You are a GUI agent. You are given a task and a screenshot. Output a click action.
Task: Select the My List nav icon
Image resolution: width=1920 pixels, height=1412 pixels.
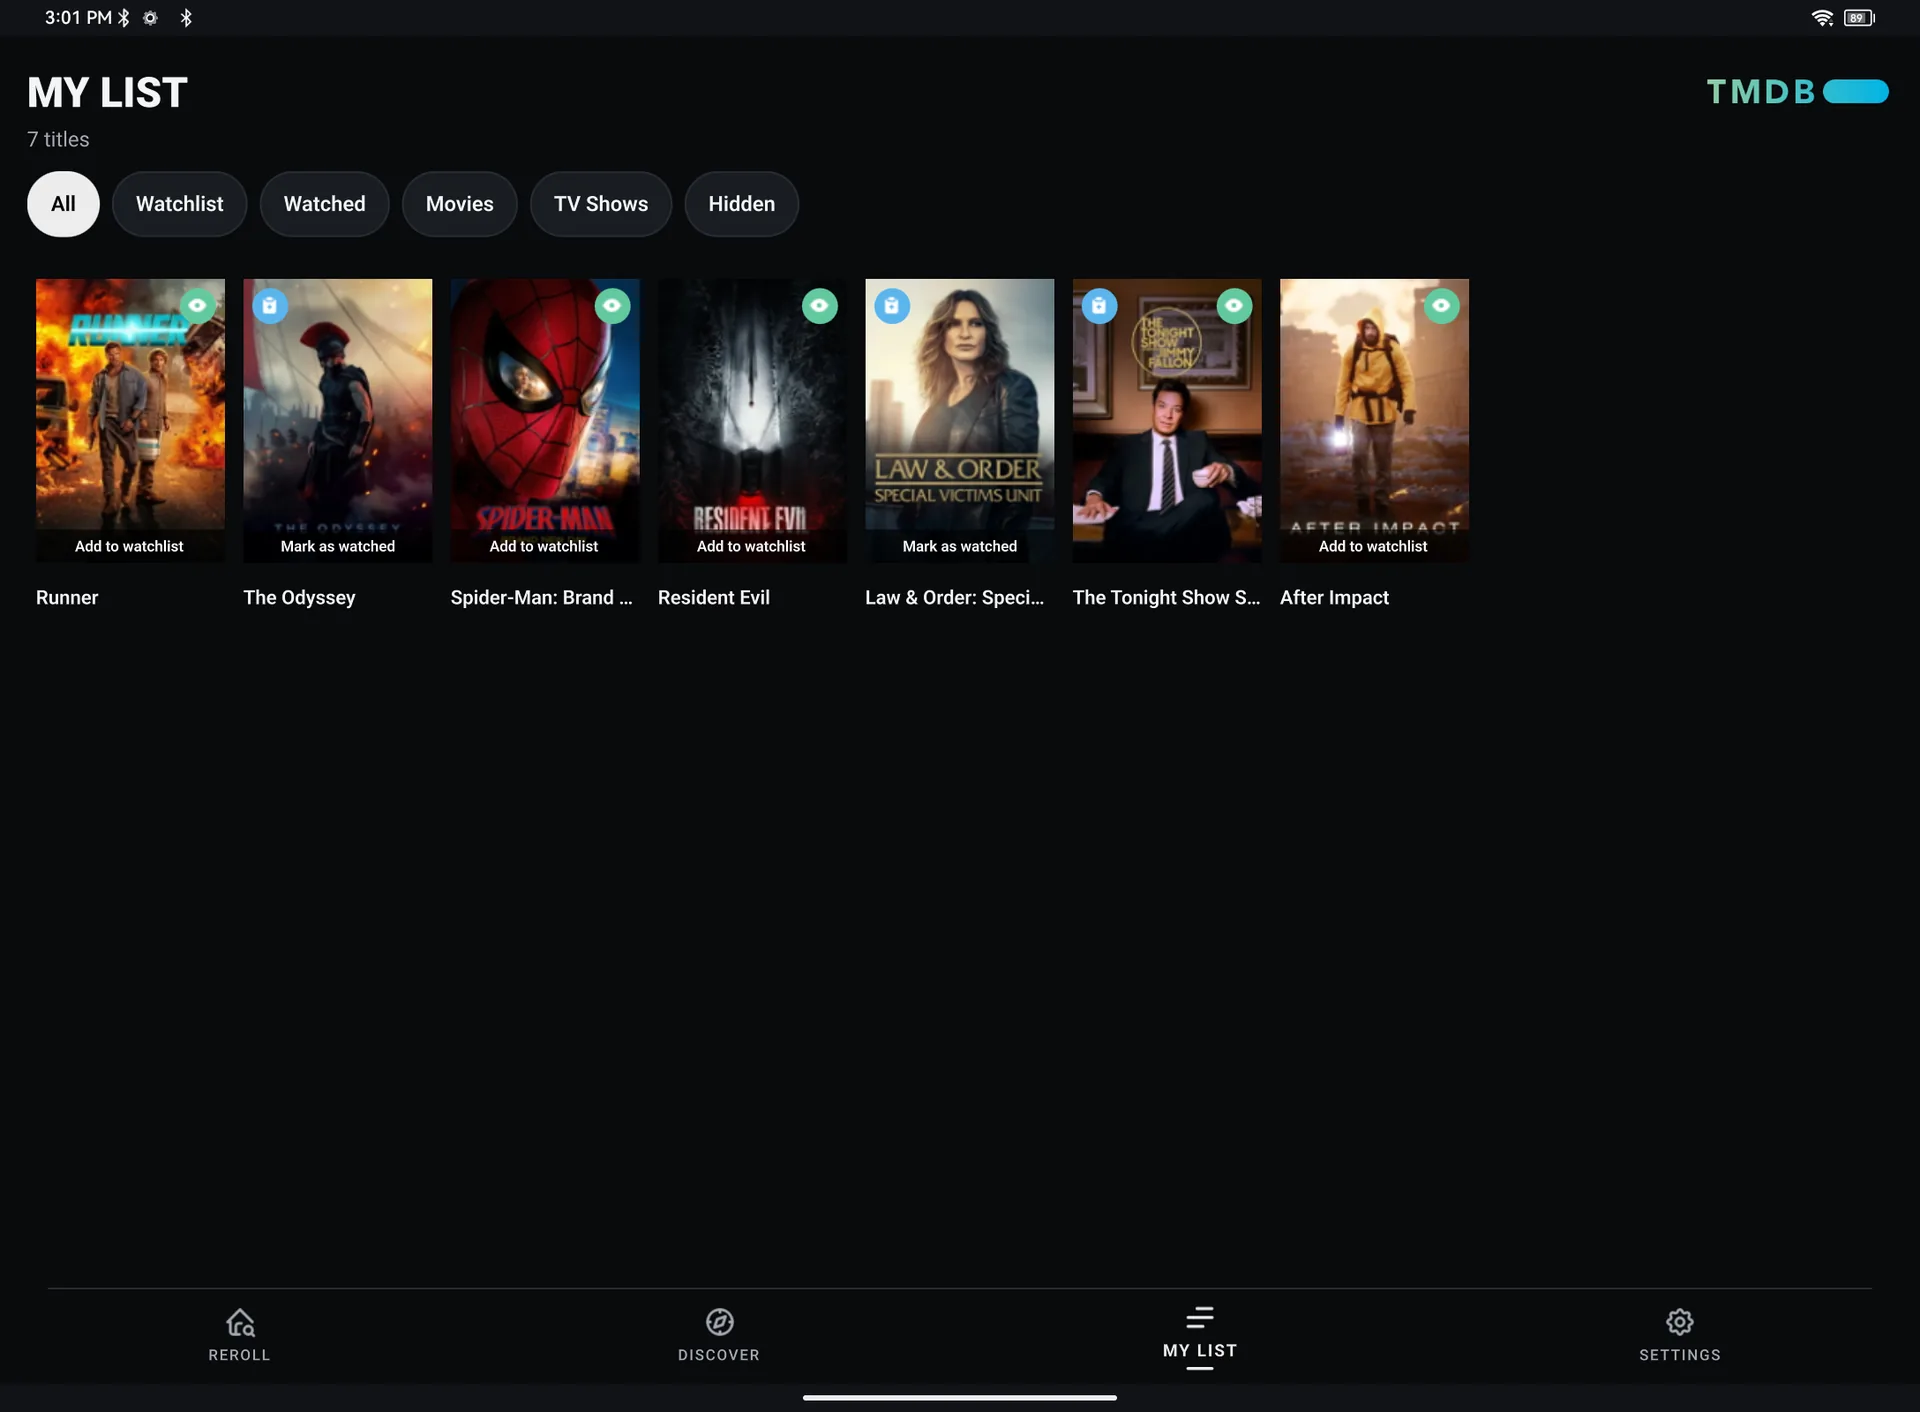[1200, 1318]
